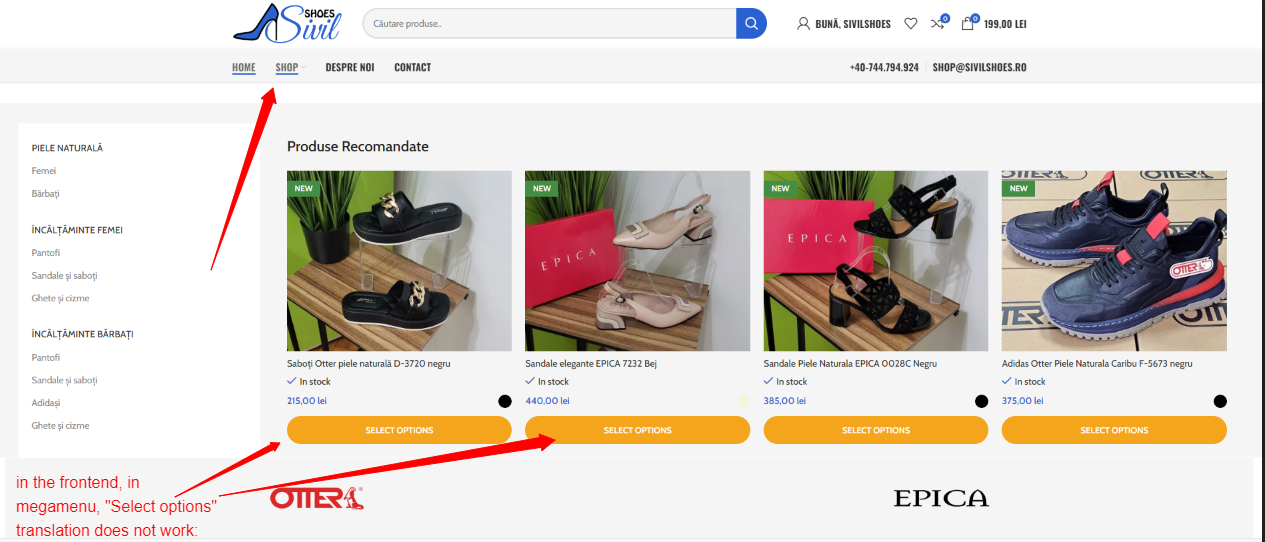Click title Saboți Otter piele naturală D-3720 negru

[368, 364]
